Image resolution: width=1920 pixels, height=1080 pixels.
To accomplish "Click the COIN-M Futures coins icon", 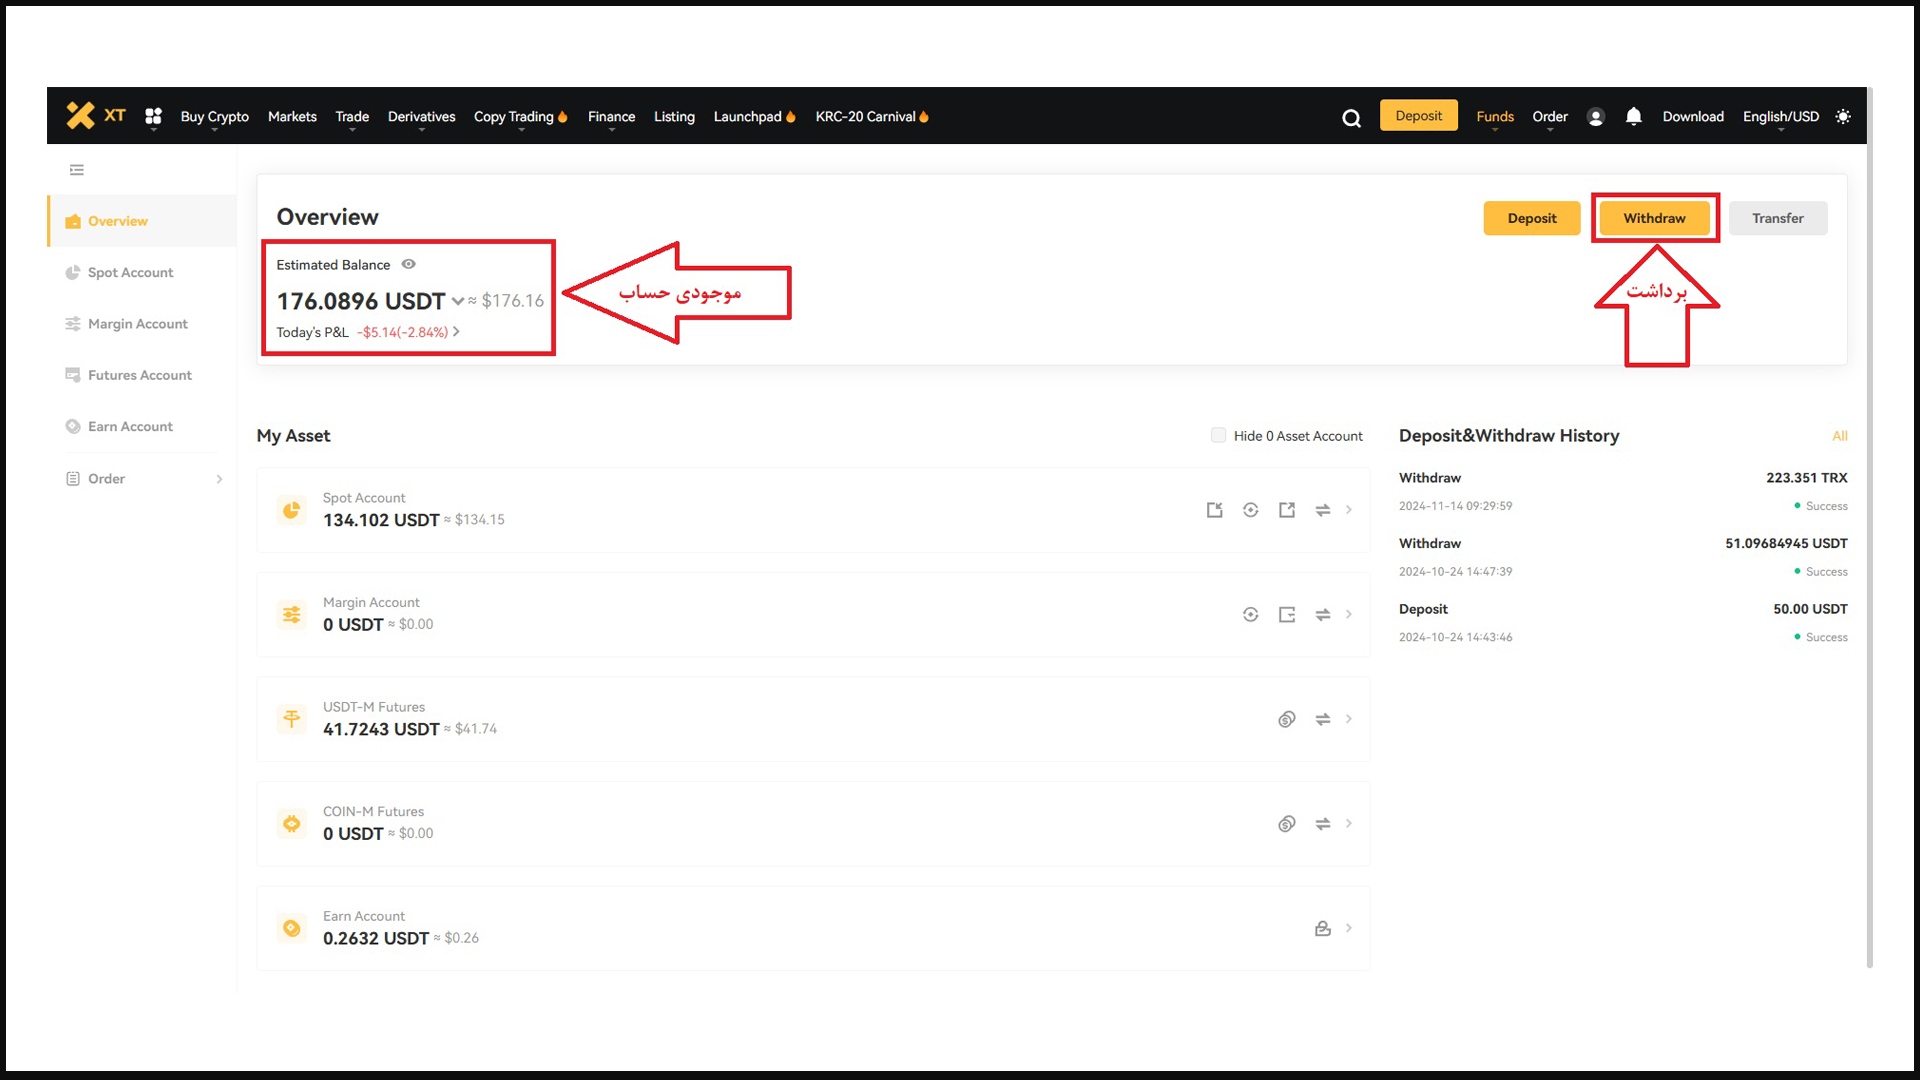I will (x=1287, y=824).
